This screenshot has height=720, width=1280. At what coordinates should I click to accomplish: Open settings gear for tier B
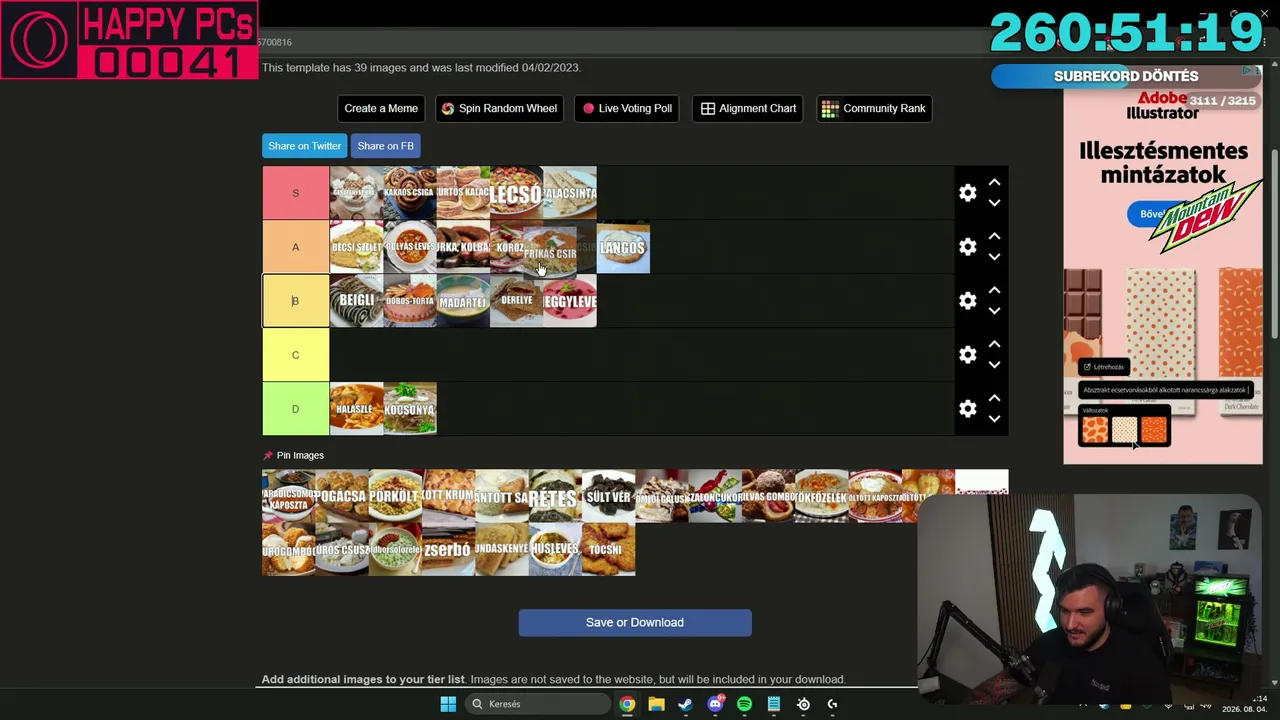point(967,301)
